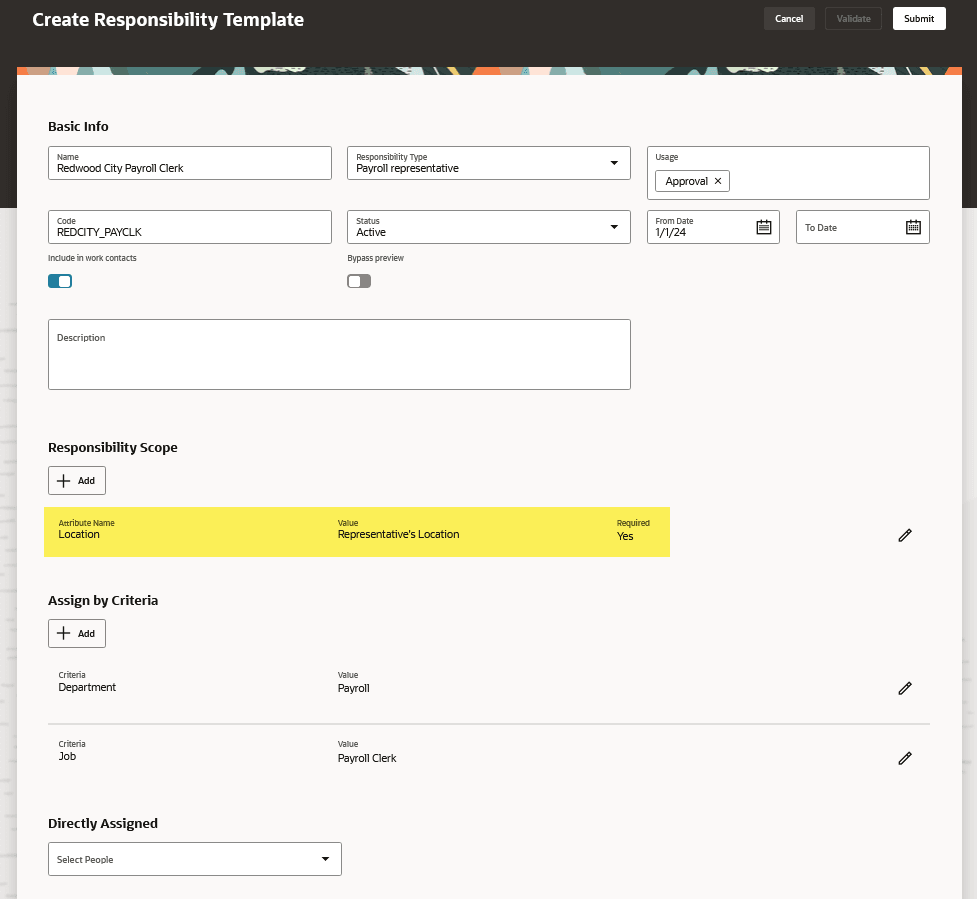Image resolution: width=977 pixels, height=899 pixels.
Task: Enable the Bypass preview switch
Action: (x=359, y=282)
